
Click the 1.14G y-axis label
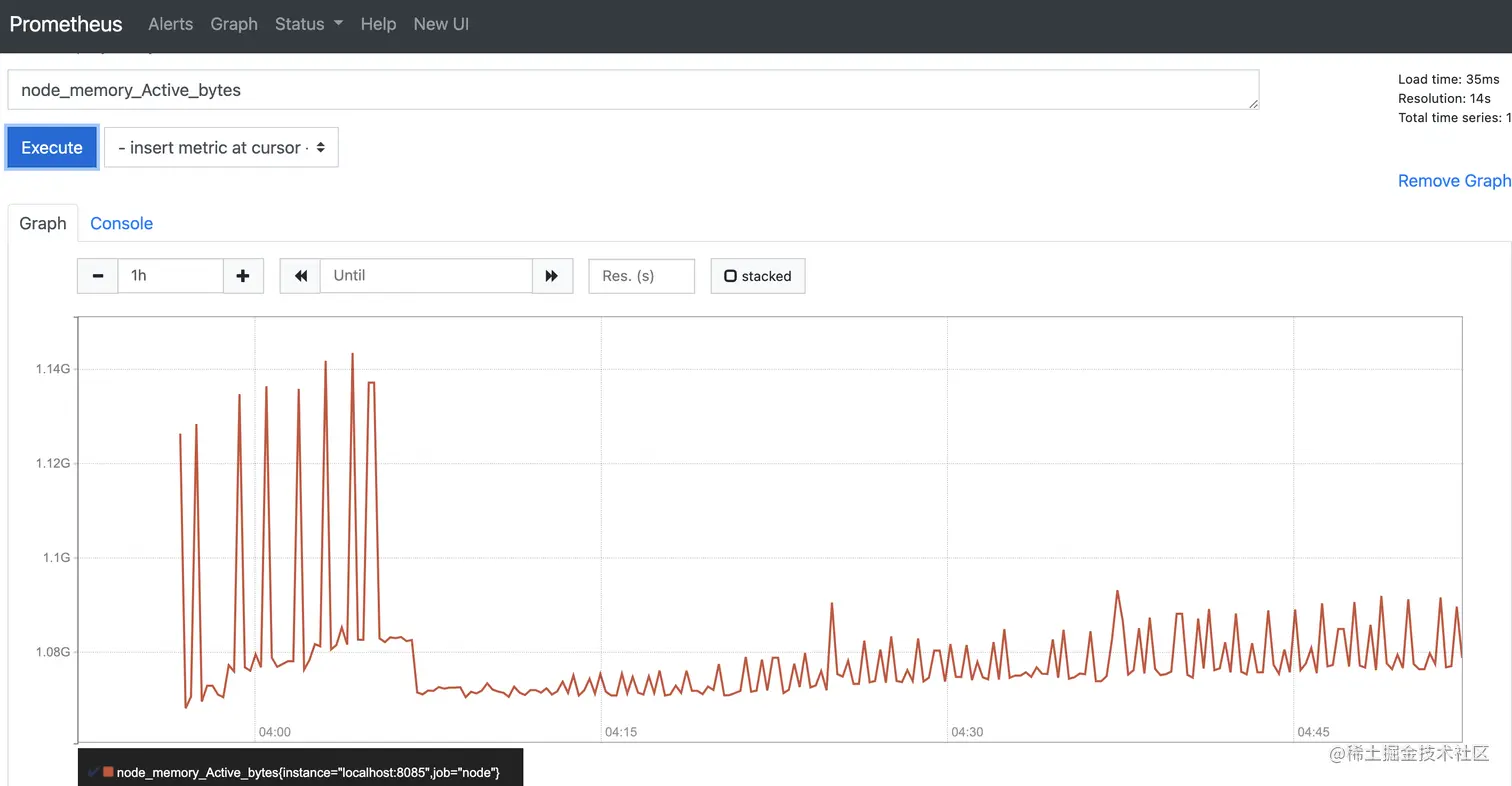pos(53,369)
